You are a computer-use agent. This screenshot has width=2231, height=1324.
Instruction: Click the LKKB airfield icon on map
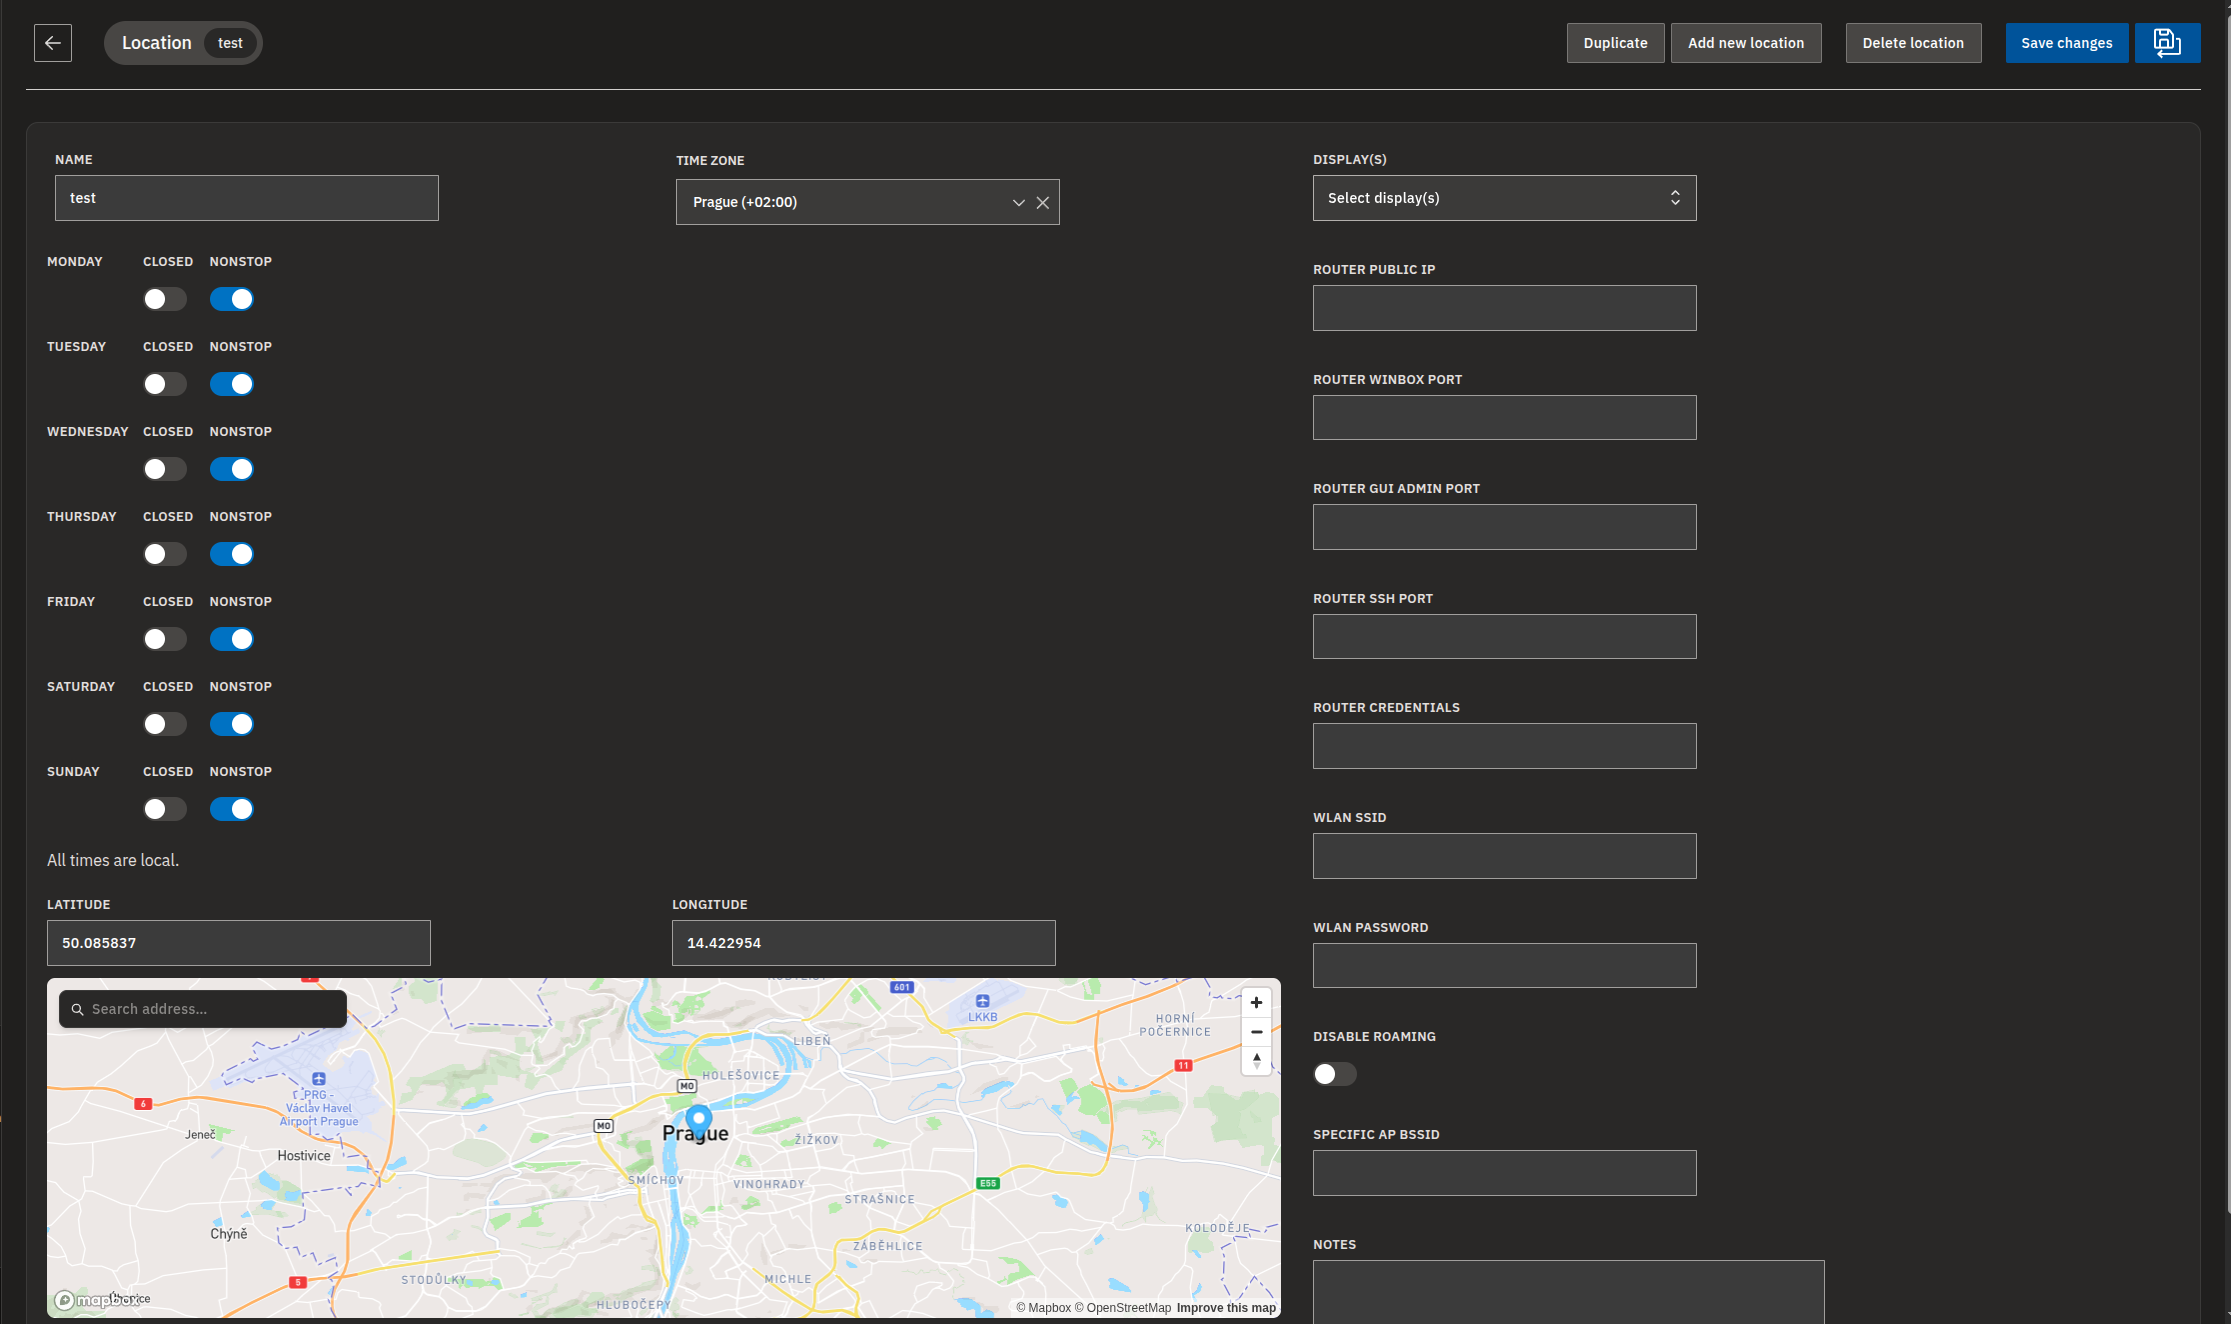click(983, 1001)
